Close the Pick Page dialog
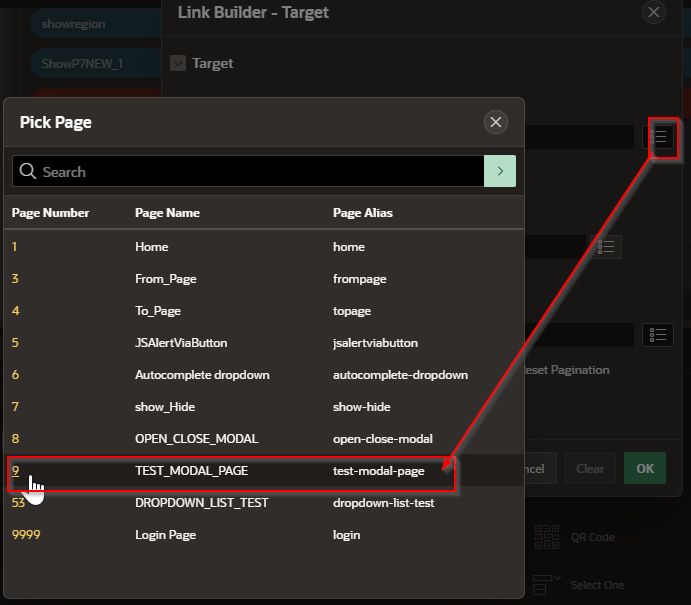691x605 pixels. click(x=495, y=122)
